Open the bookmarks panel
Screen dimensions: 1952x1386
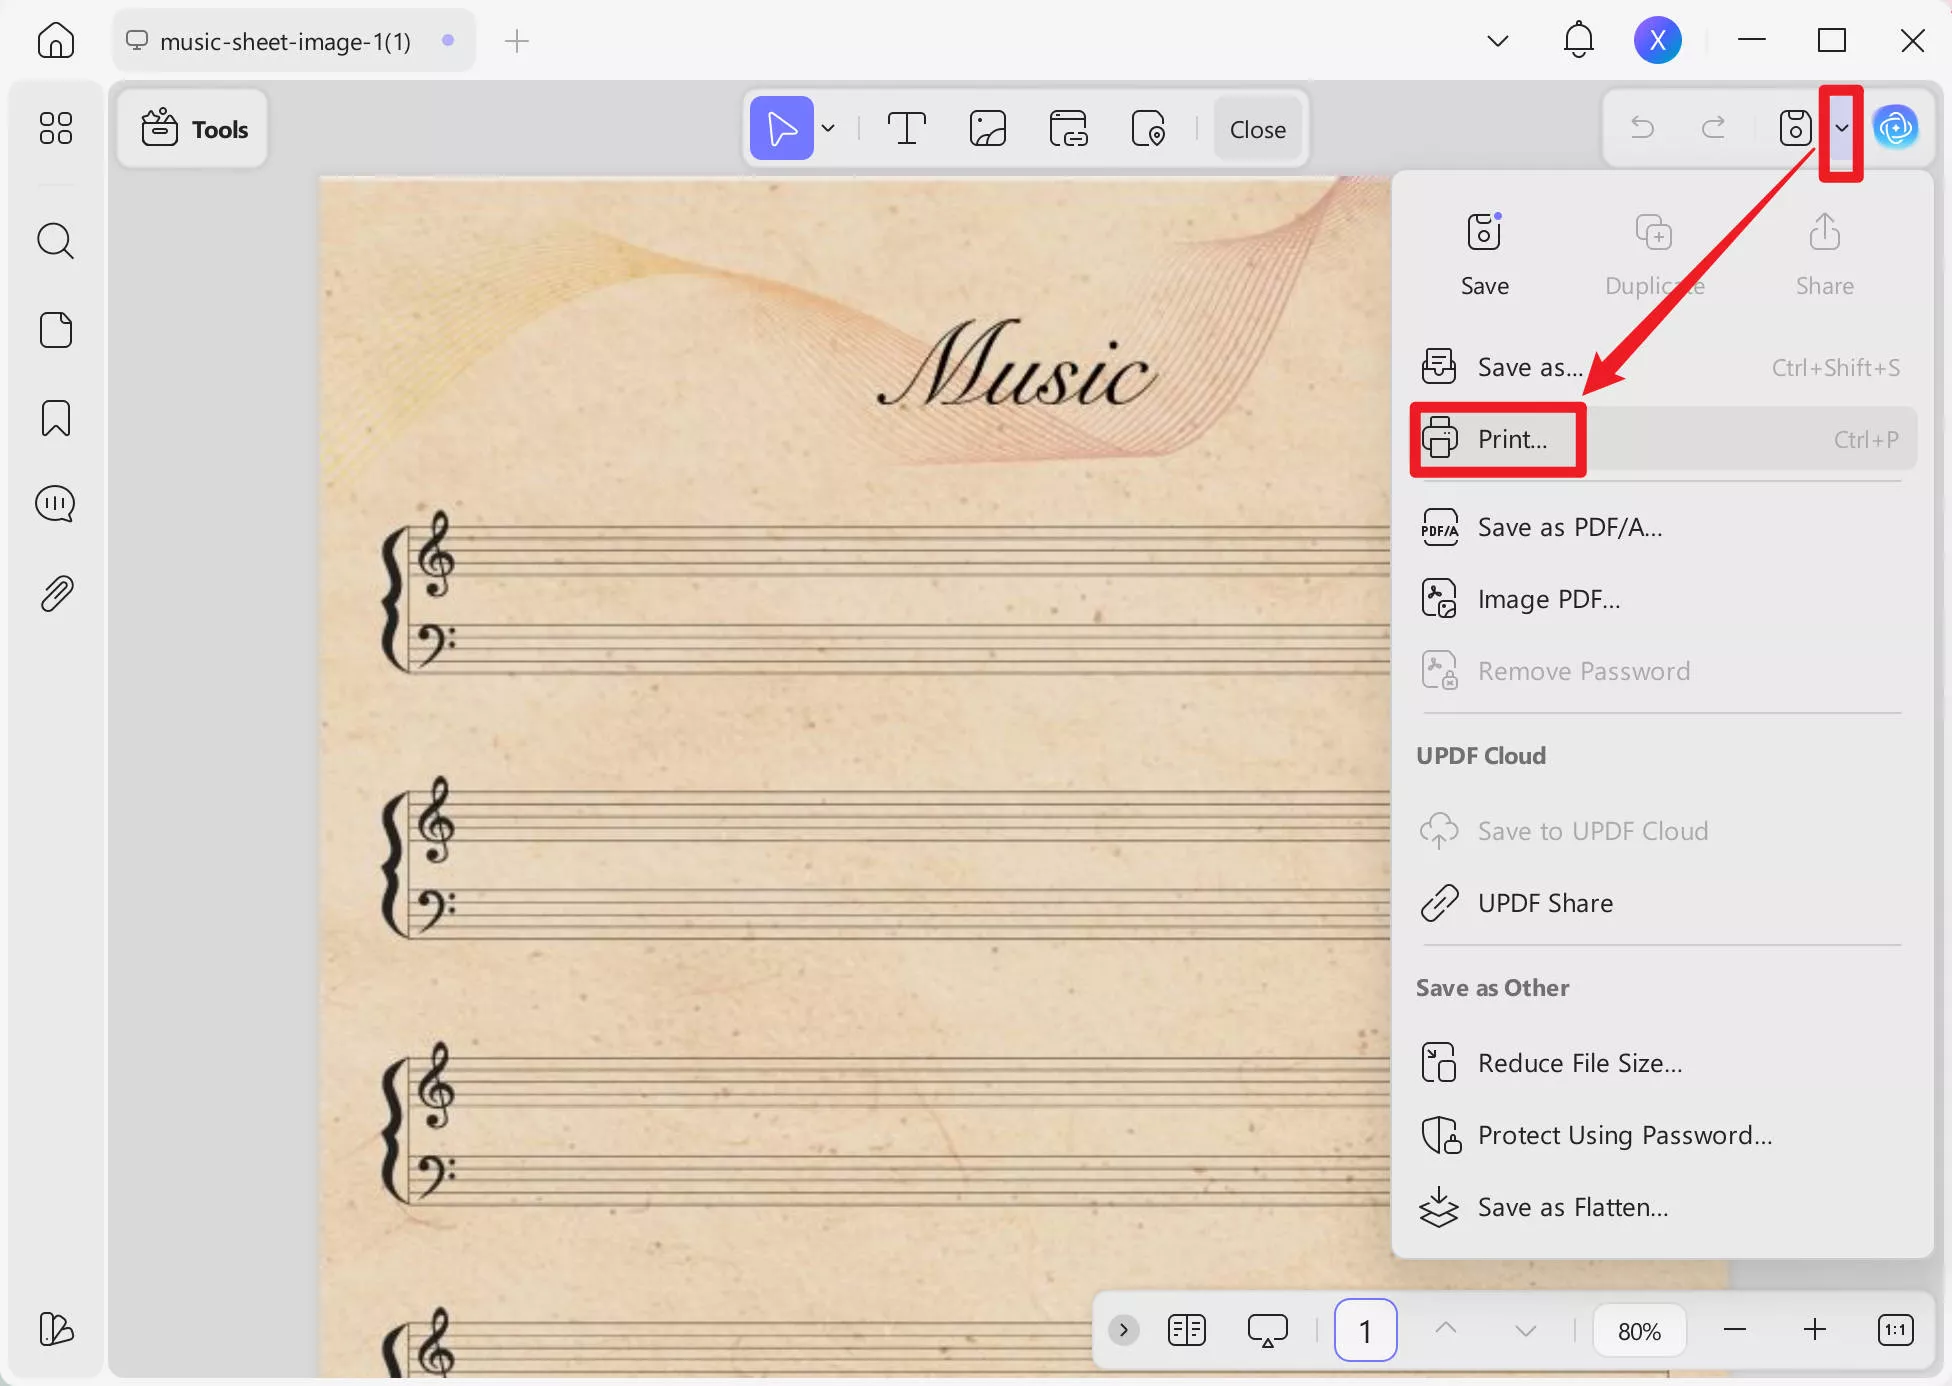pyautogui.click(x=55, y=418)
